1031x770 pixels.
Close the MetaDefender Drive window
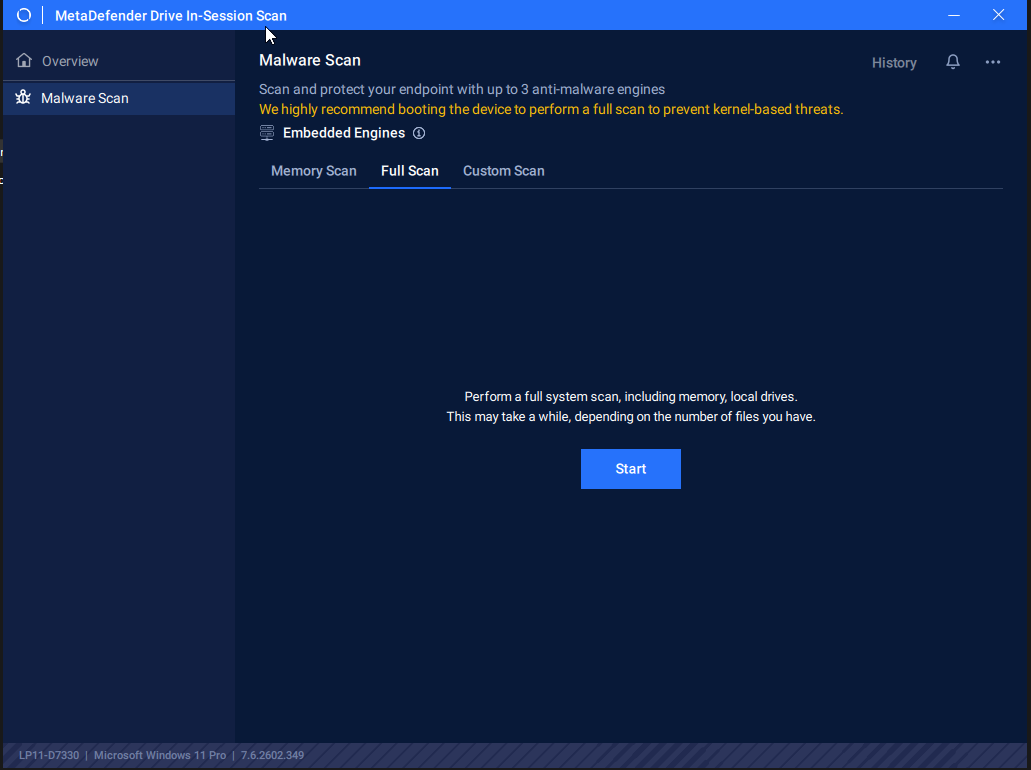click(998, 15)
